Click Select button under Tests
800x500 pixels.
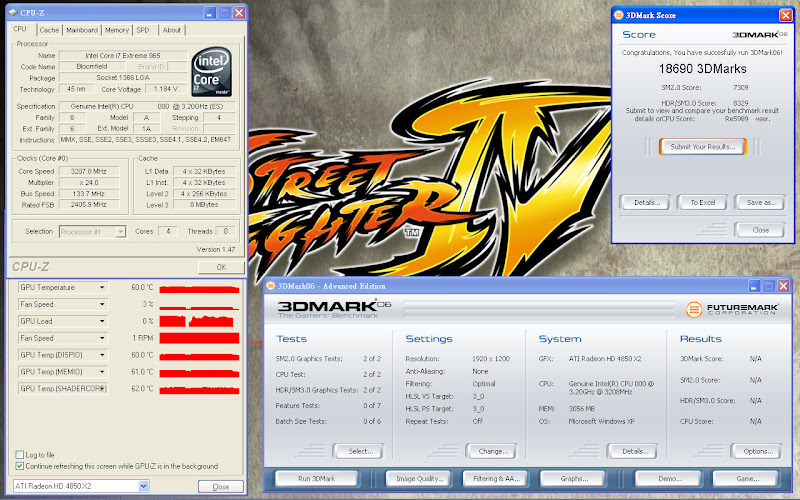coord(360,452)
